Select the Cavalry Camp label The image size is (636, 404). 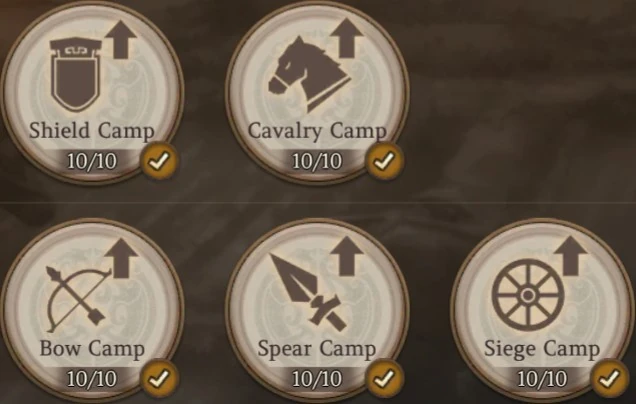point(317,131)
